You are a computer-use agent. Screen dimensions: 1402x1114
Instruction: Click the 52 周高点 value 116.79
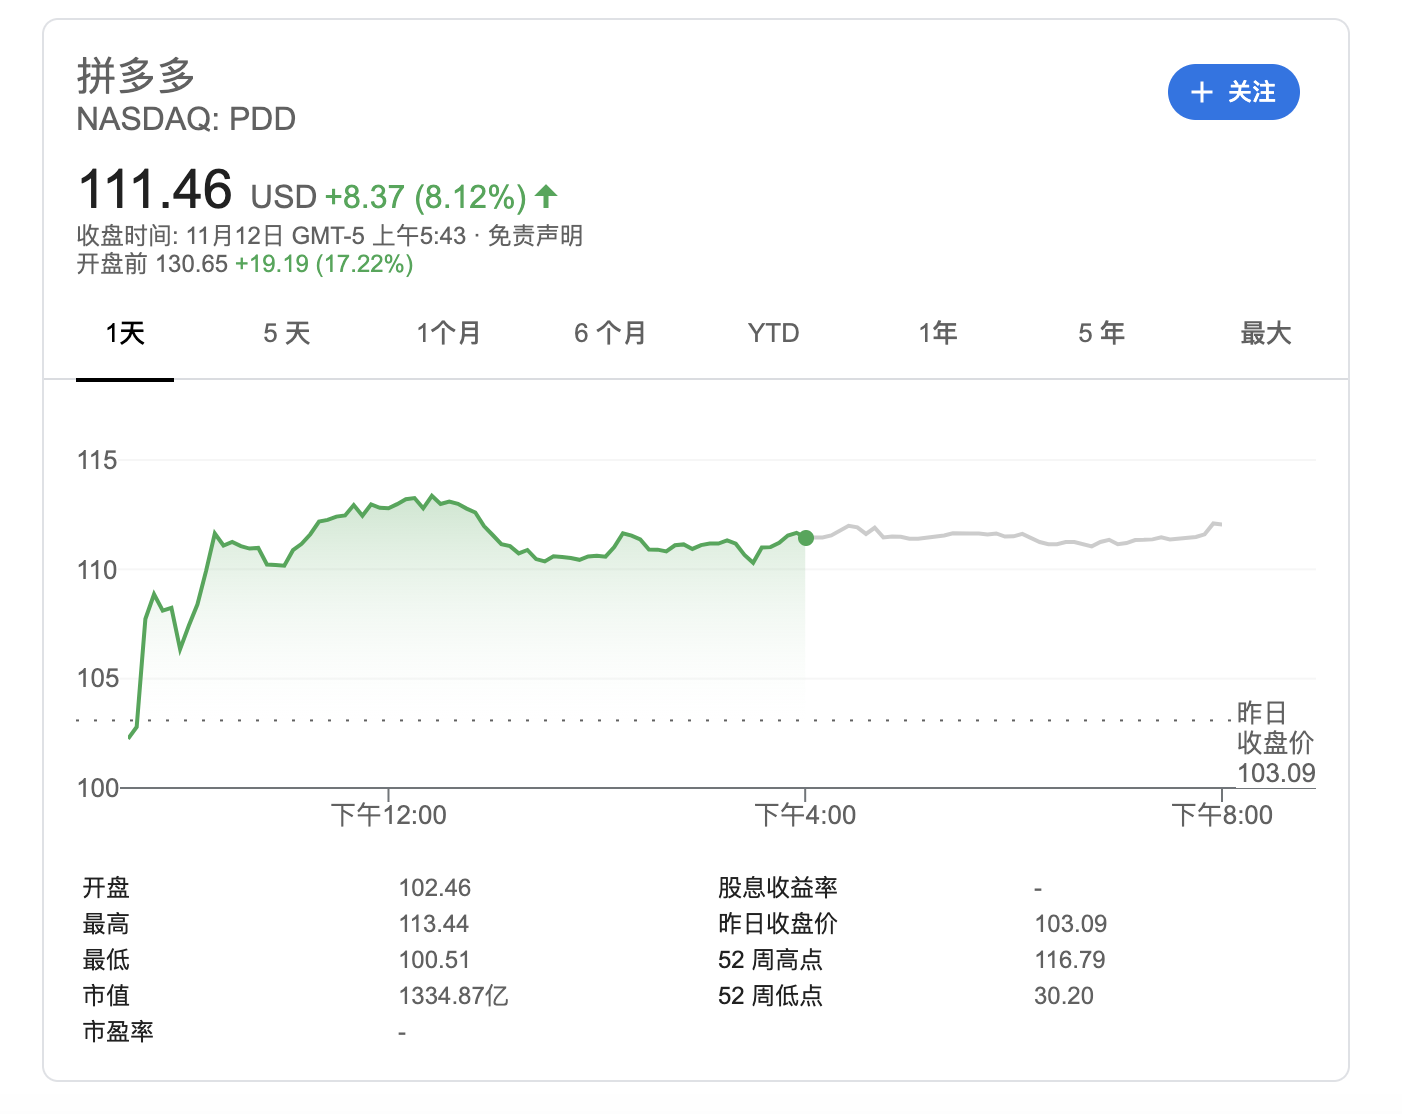[x=1069, y=960]
